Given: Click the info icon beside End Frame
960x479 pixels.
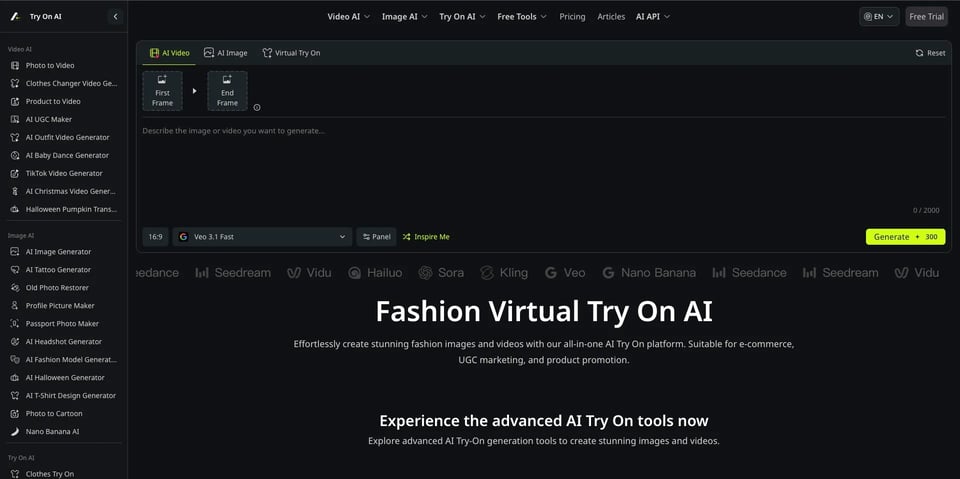Looking at the screenshot, I should point(257,107).
